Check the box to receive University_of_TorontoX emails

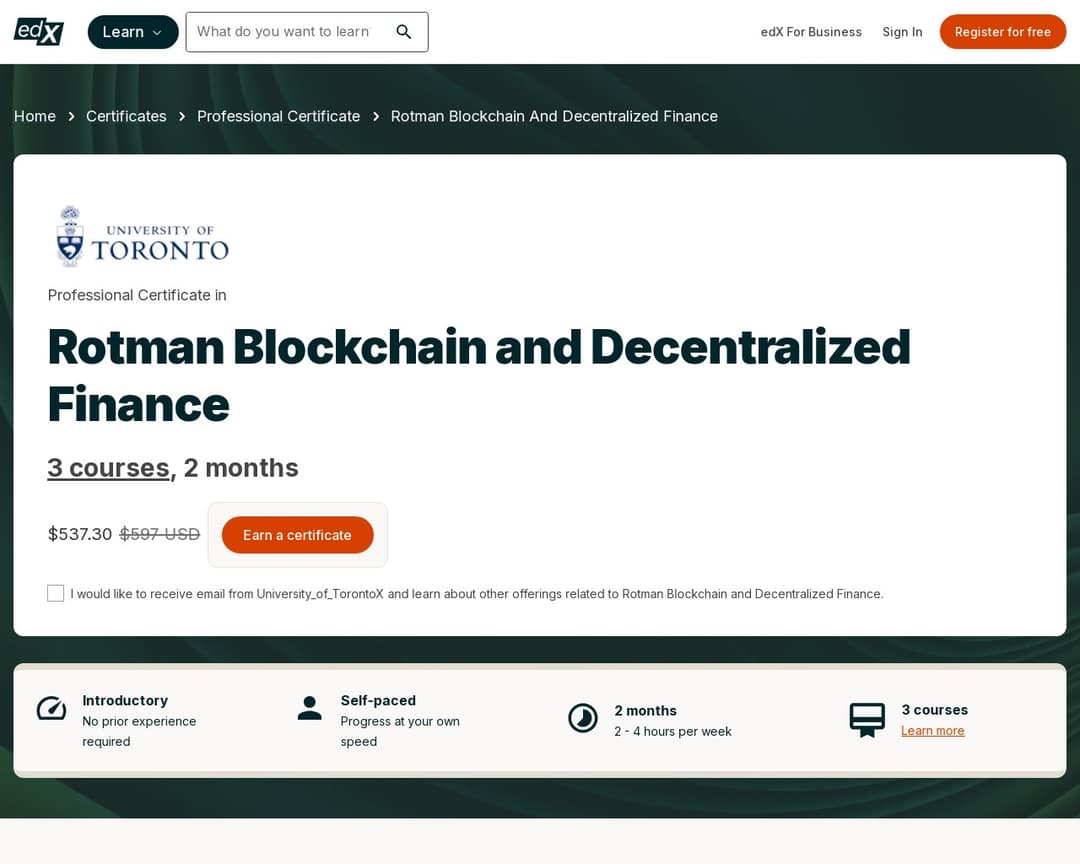coord(55,593)
